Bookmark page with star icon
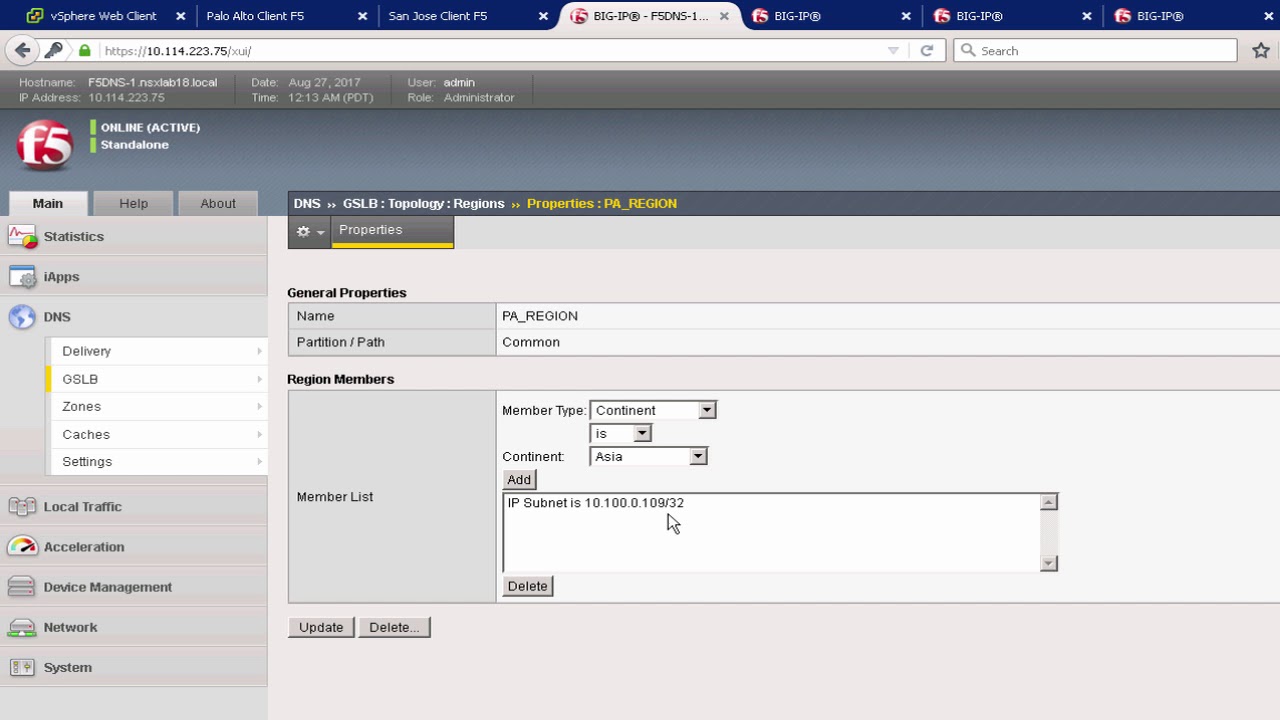Screen dimensions: 1280x720 click(1261, 51)
